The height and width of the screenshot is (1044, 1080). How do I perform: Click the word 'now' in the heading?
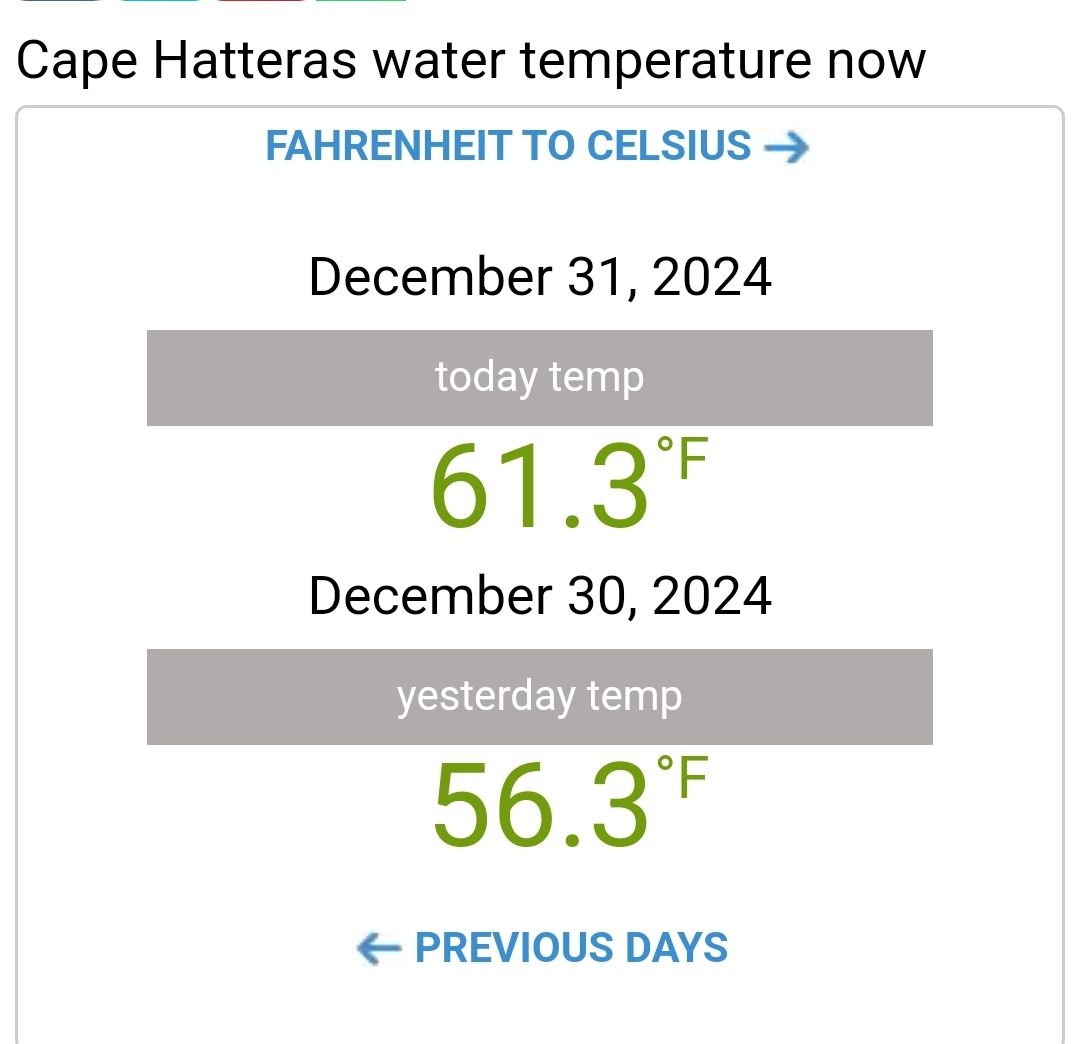pos(876,62)
